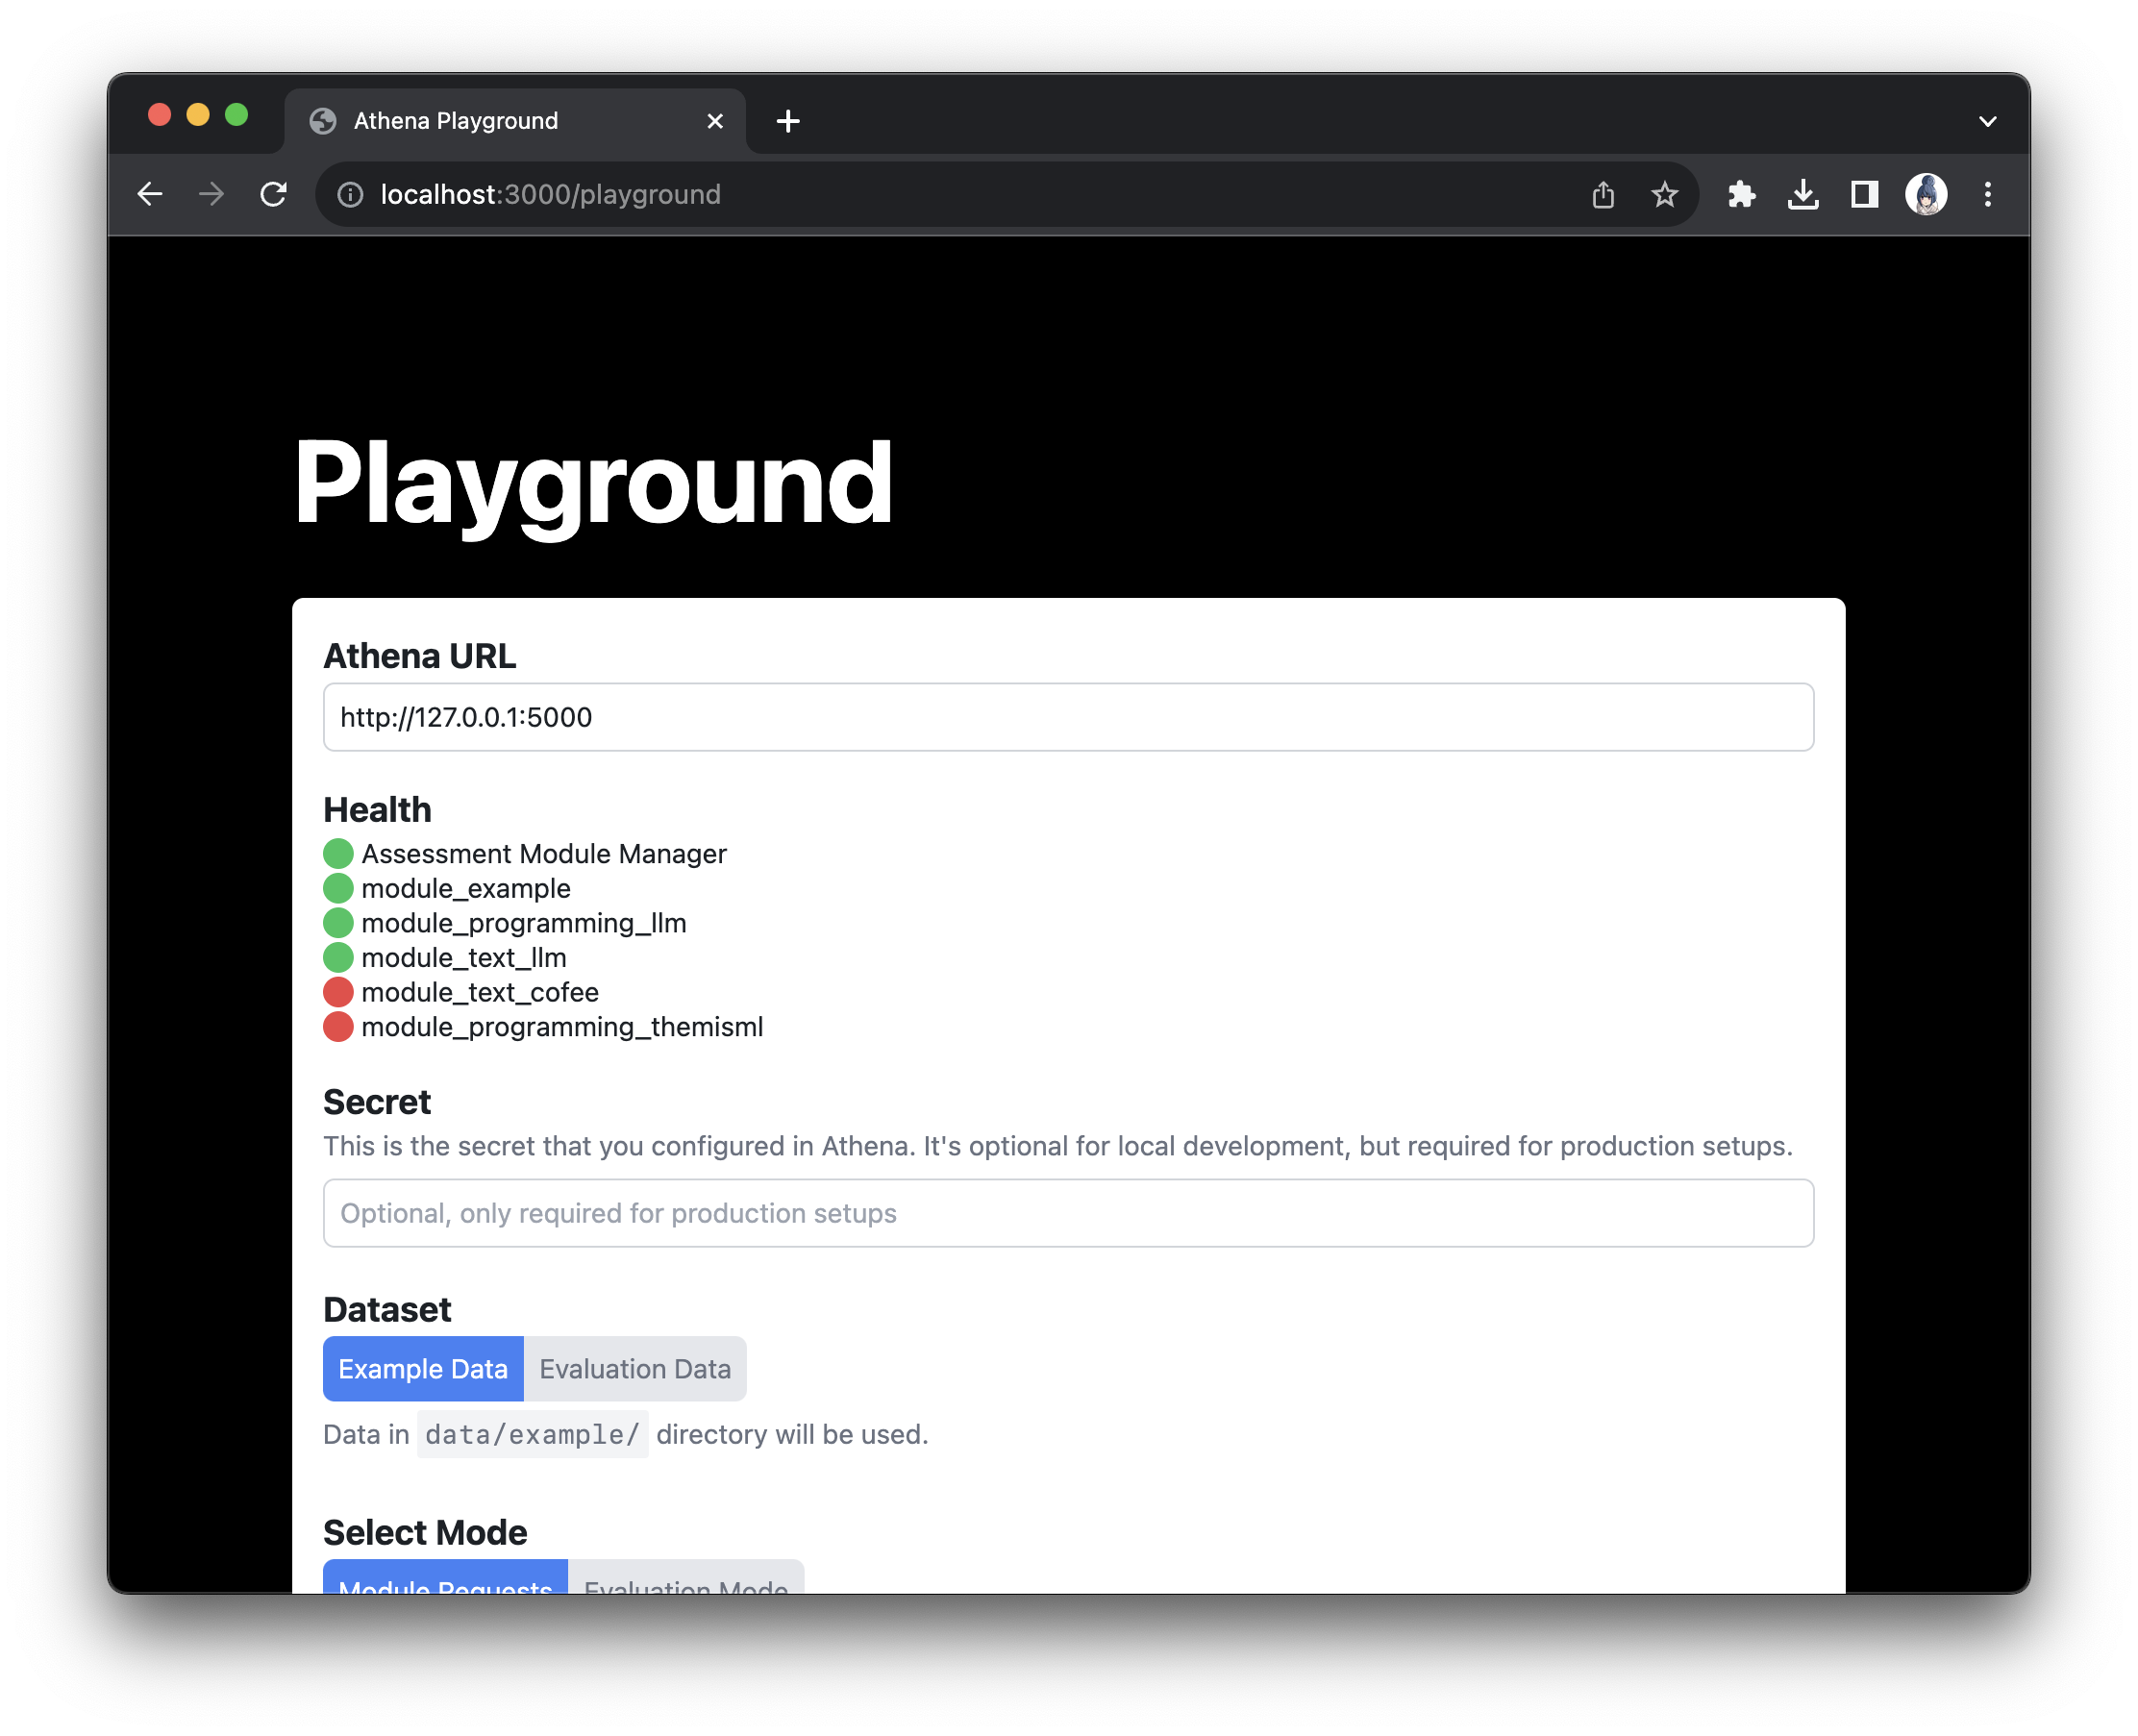
Task: Open a new tab with plus button
Action: pos(788,121)
